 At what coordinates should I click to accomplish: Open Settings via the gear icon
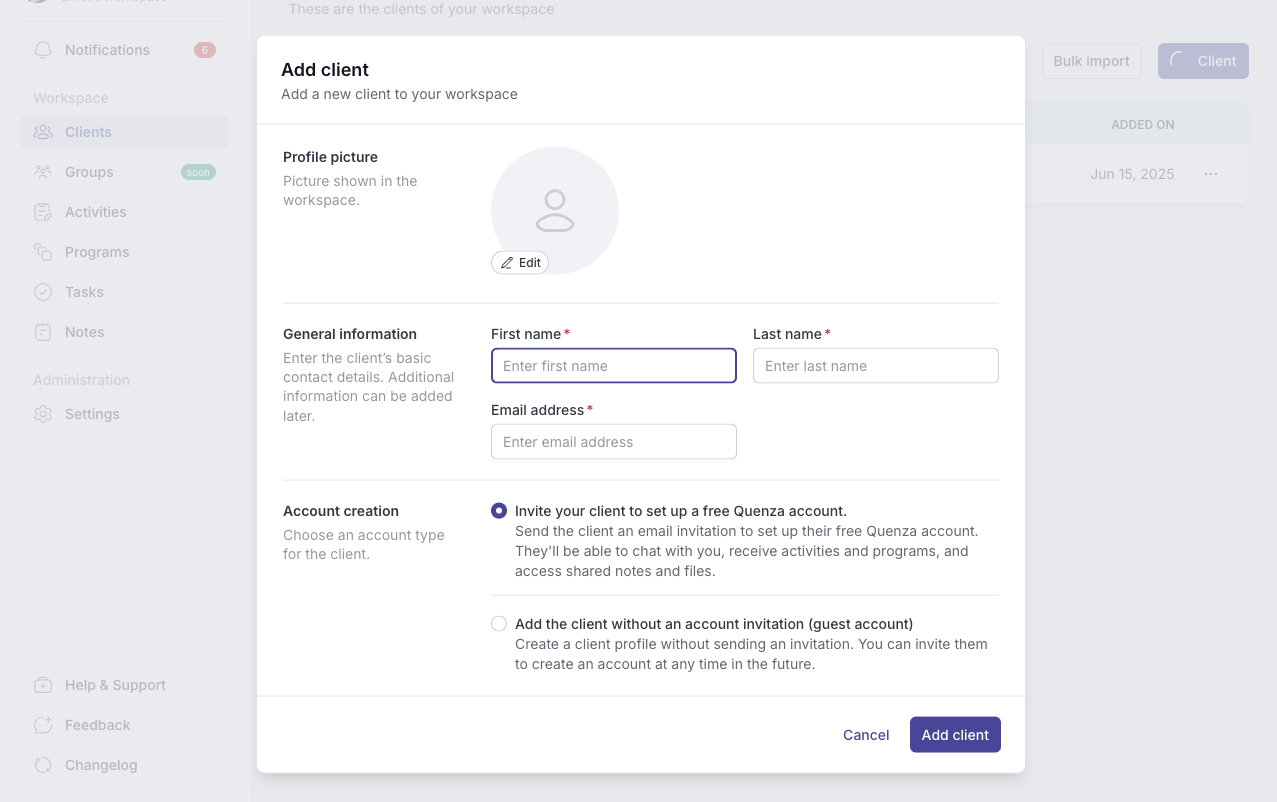tap(43, 414)
